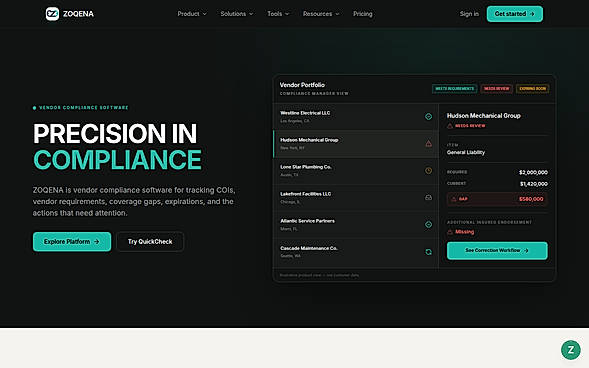Viewport: 589px width, 368px height.
Task: Click Lone Star Plumbing clock status icon
Action: (428, 170)
